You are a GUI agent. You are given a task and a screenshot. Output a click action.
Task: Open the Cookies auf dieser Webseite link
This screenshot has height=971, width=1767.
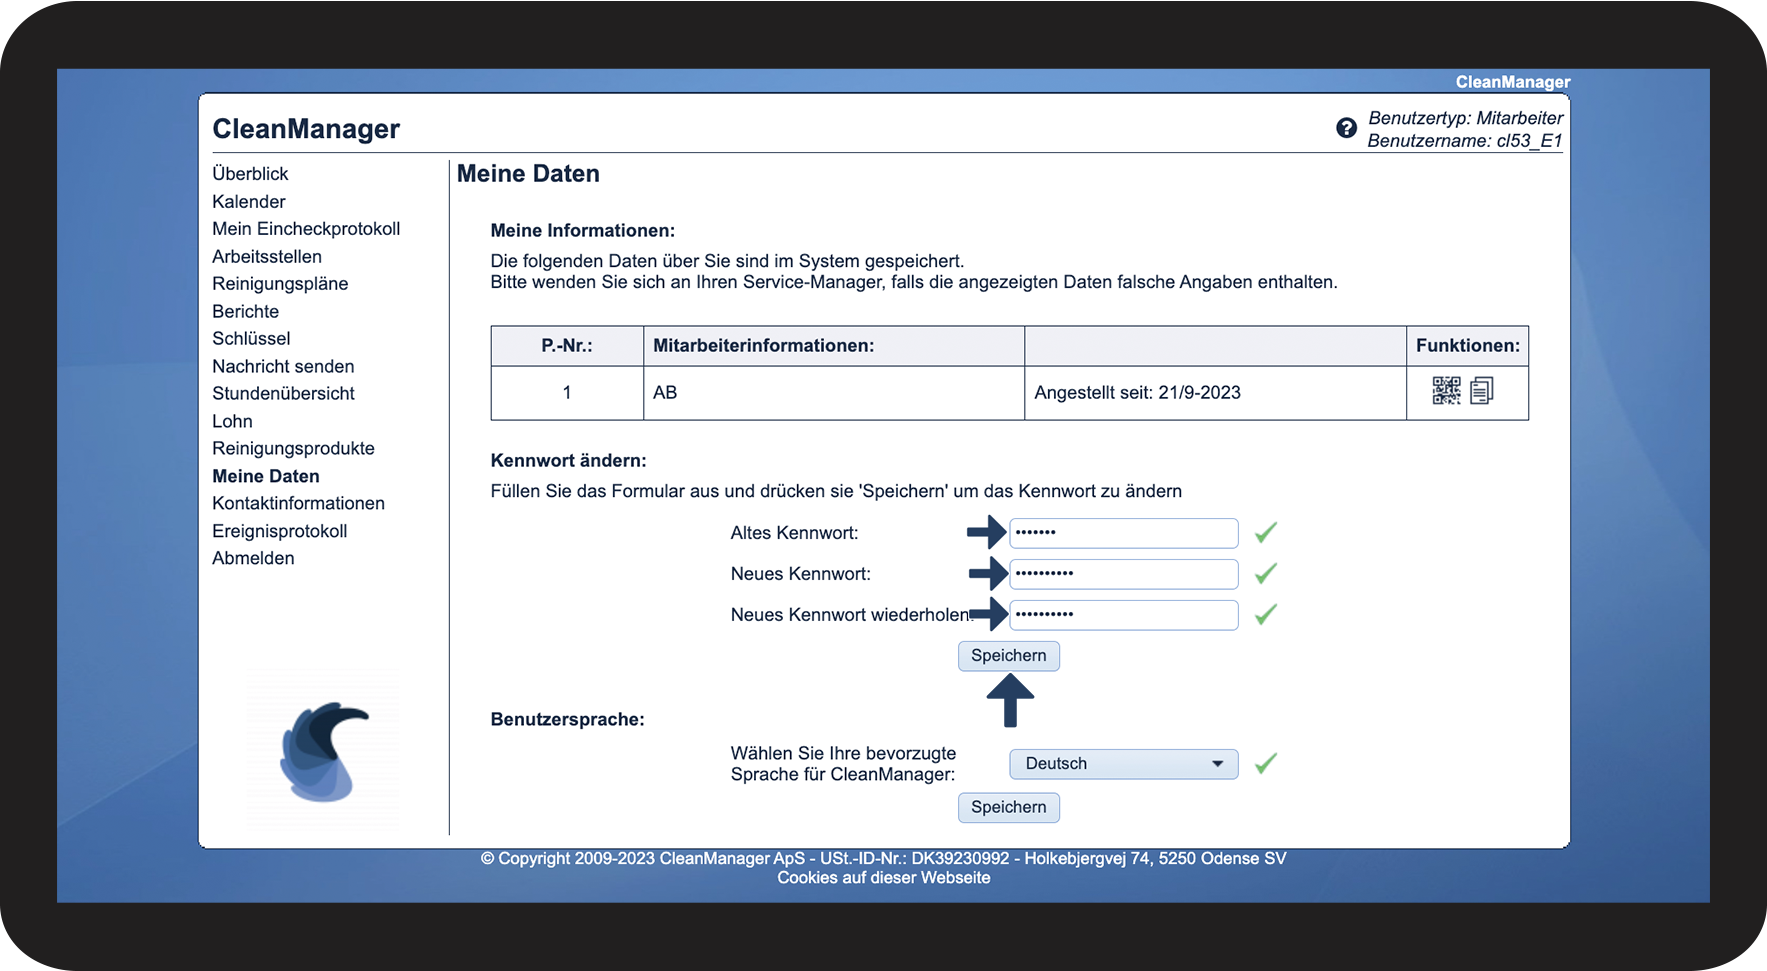[884, 878]
